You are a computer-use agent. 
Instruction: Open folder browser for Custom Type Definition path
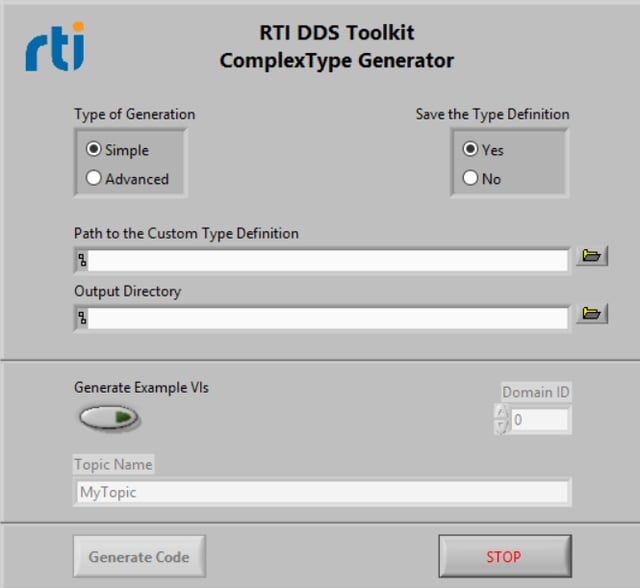point(592,256)
